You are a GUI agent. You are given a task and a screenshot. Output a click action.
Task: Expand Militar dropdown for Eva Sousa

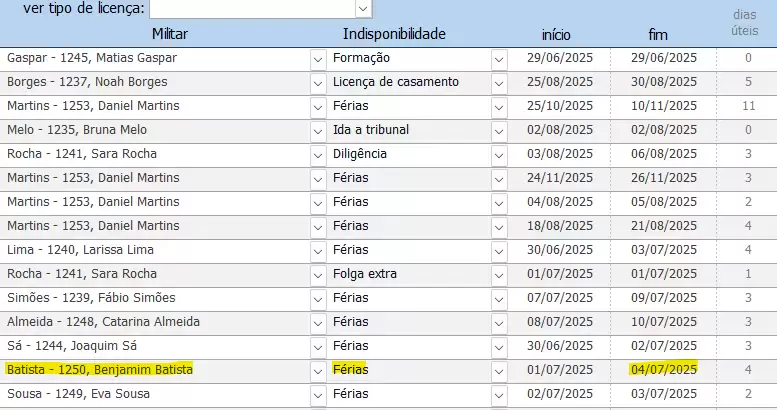coord(318,396)
